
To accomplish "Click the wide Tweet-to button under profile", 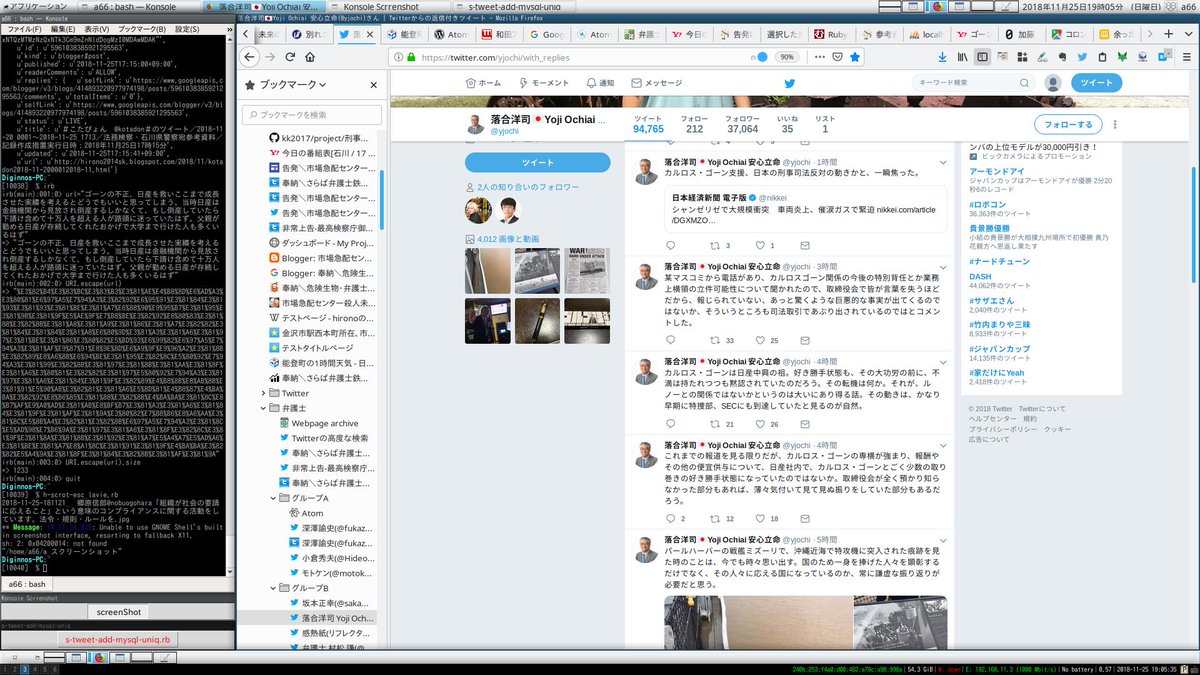I will 537,162.
